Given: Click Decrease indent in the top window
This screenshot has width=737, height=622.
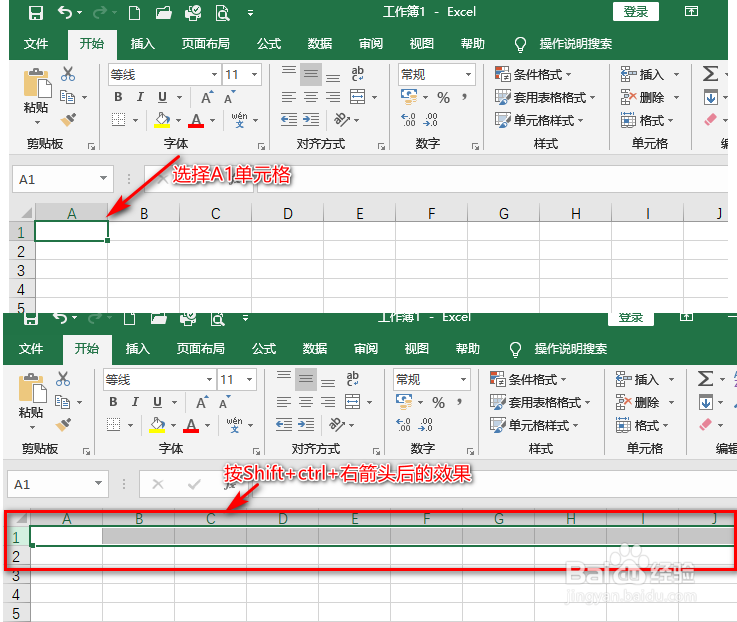Looking at the screenshot, I should tap(289, 119).
